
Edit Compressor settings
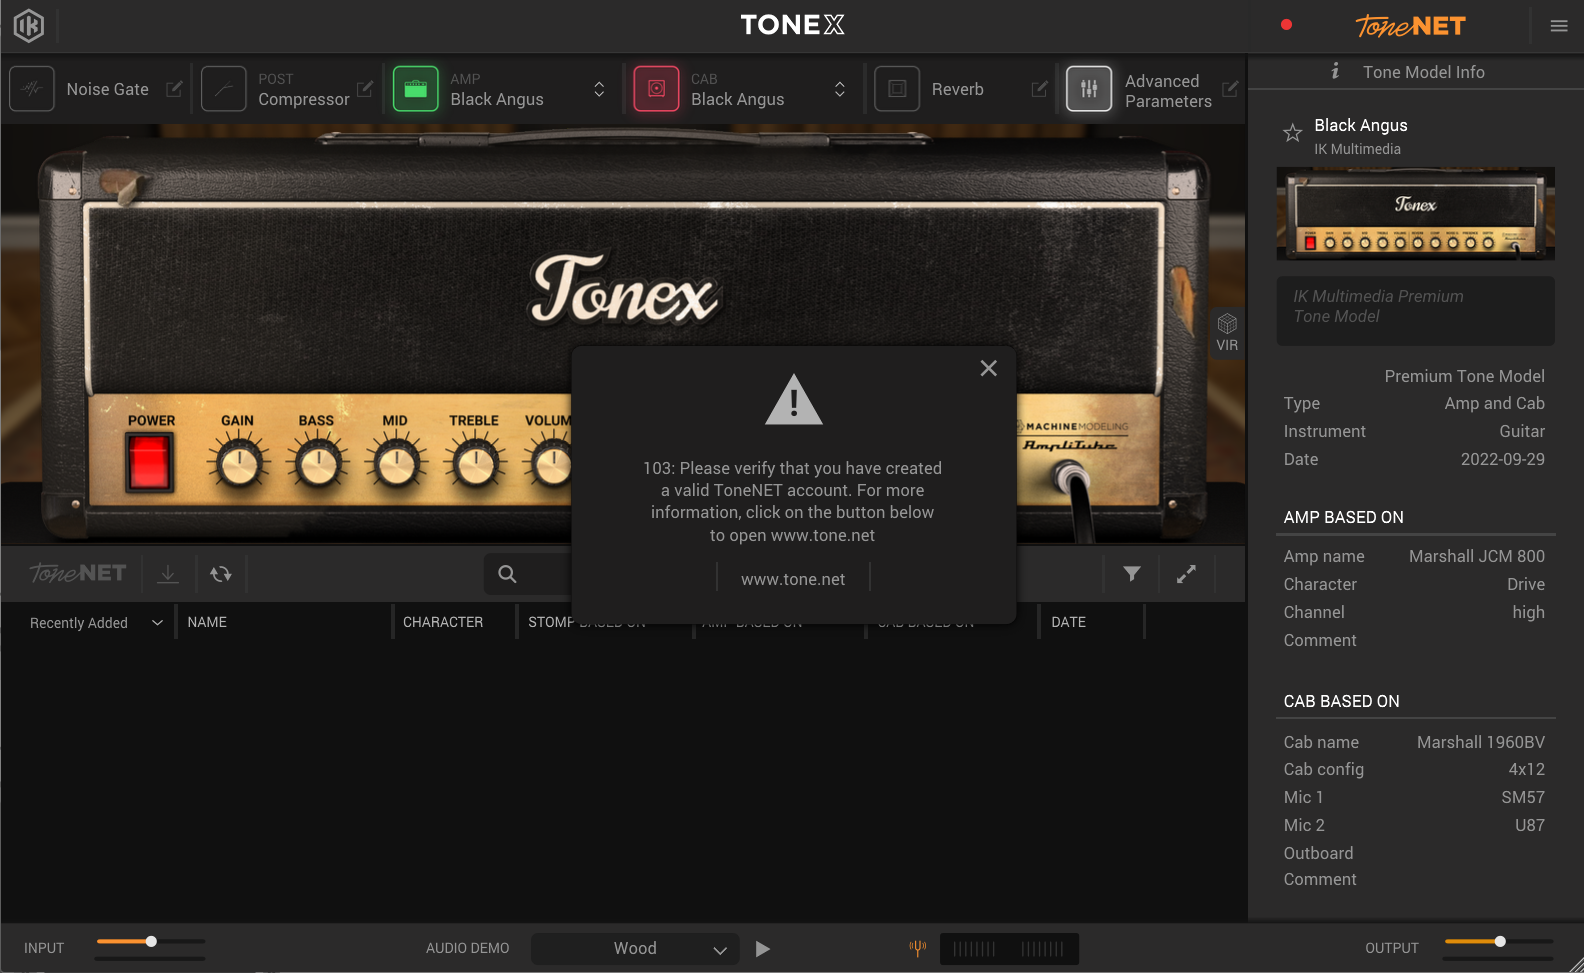click(365, 89)
